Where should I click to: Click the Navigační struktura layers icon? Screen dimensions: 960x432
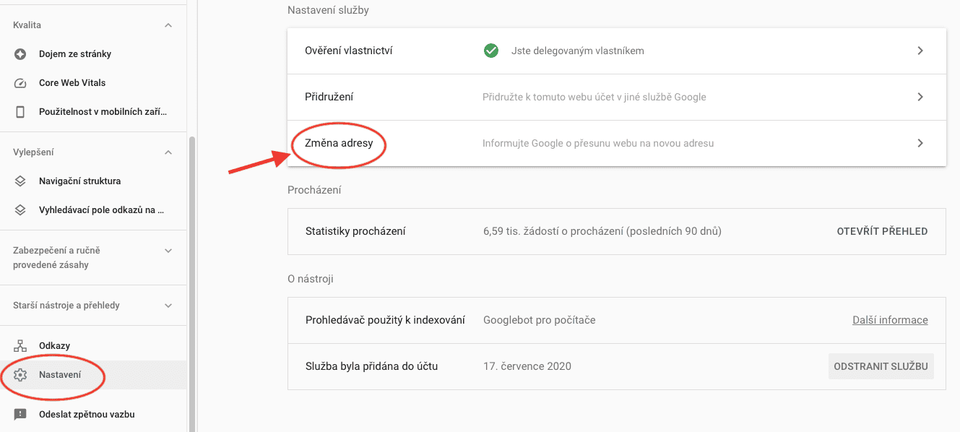[x=20, y=181]
